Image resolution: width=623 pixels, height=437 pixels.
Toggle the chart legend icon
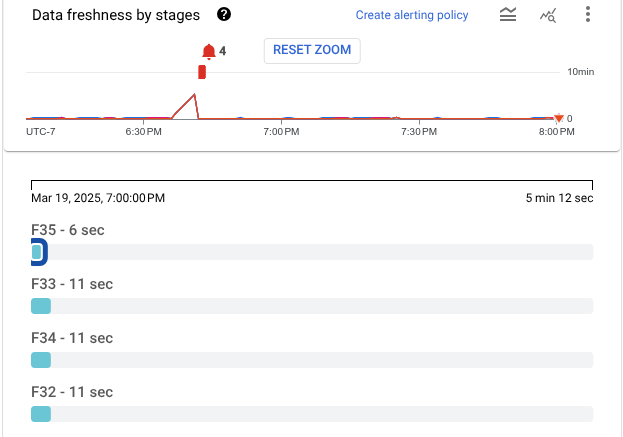(508, 15)
